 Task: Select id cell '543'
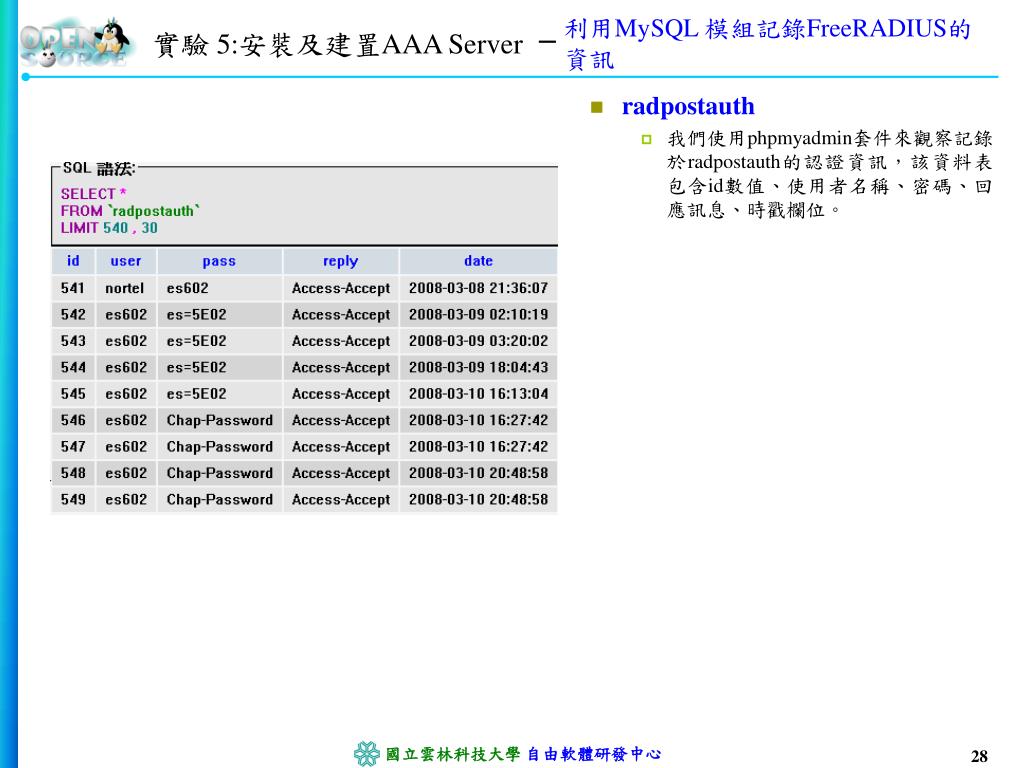pos(73,341)
